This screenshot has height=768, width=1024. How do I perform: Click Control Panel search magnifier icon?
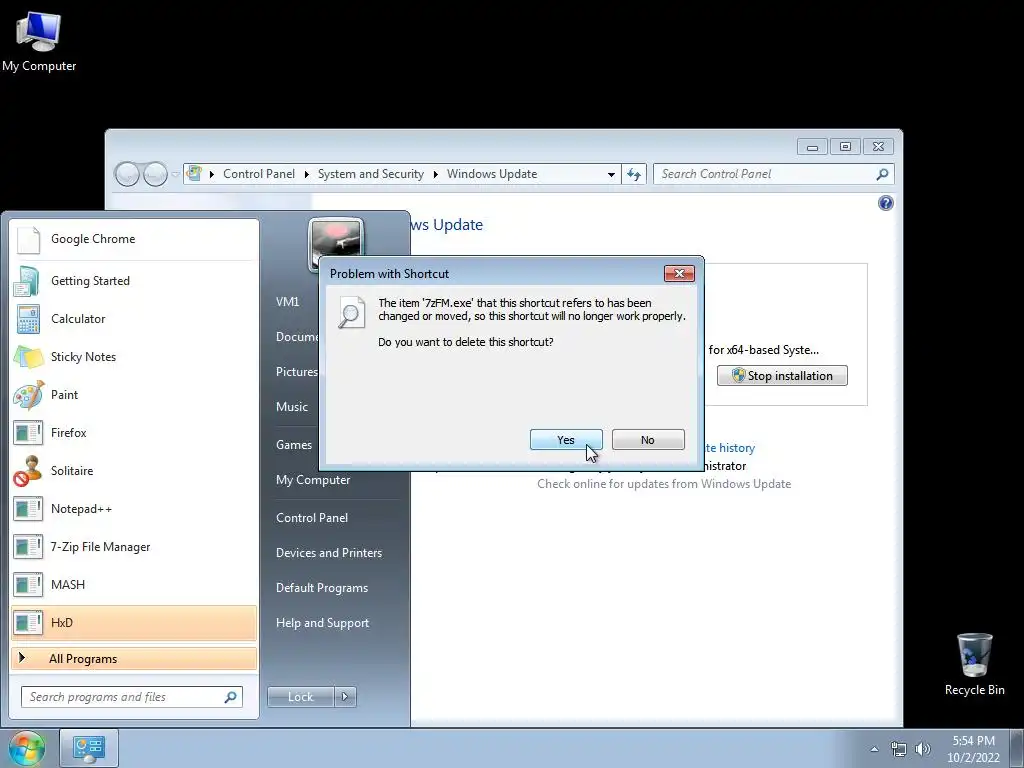882,174
